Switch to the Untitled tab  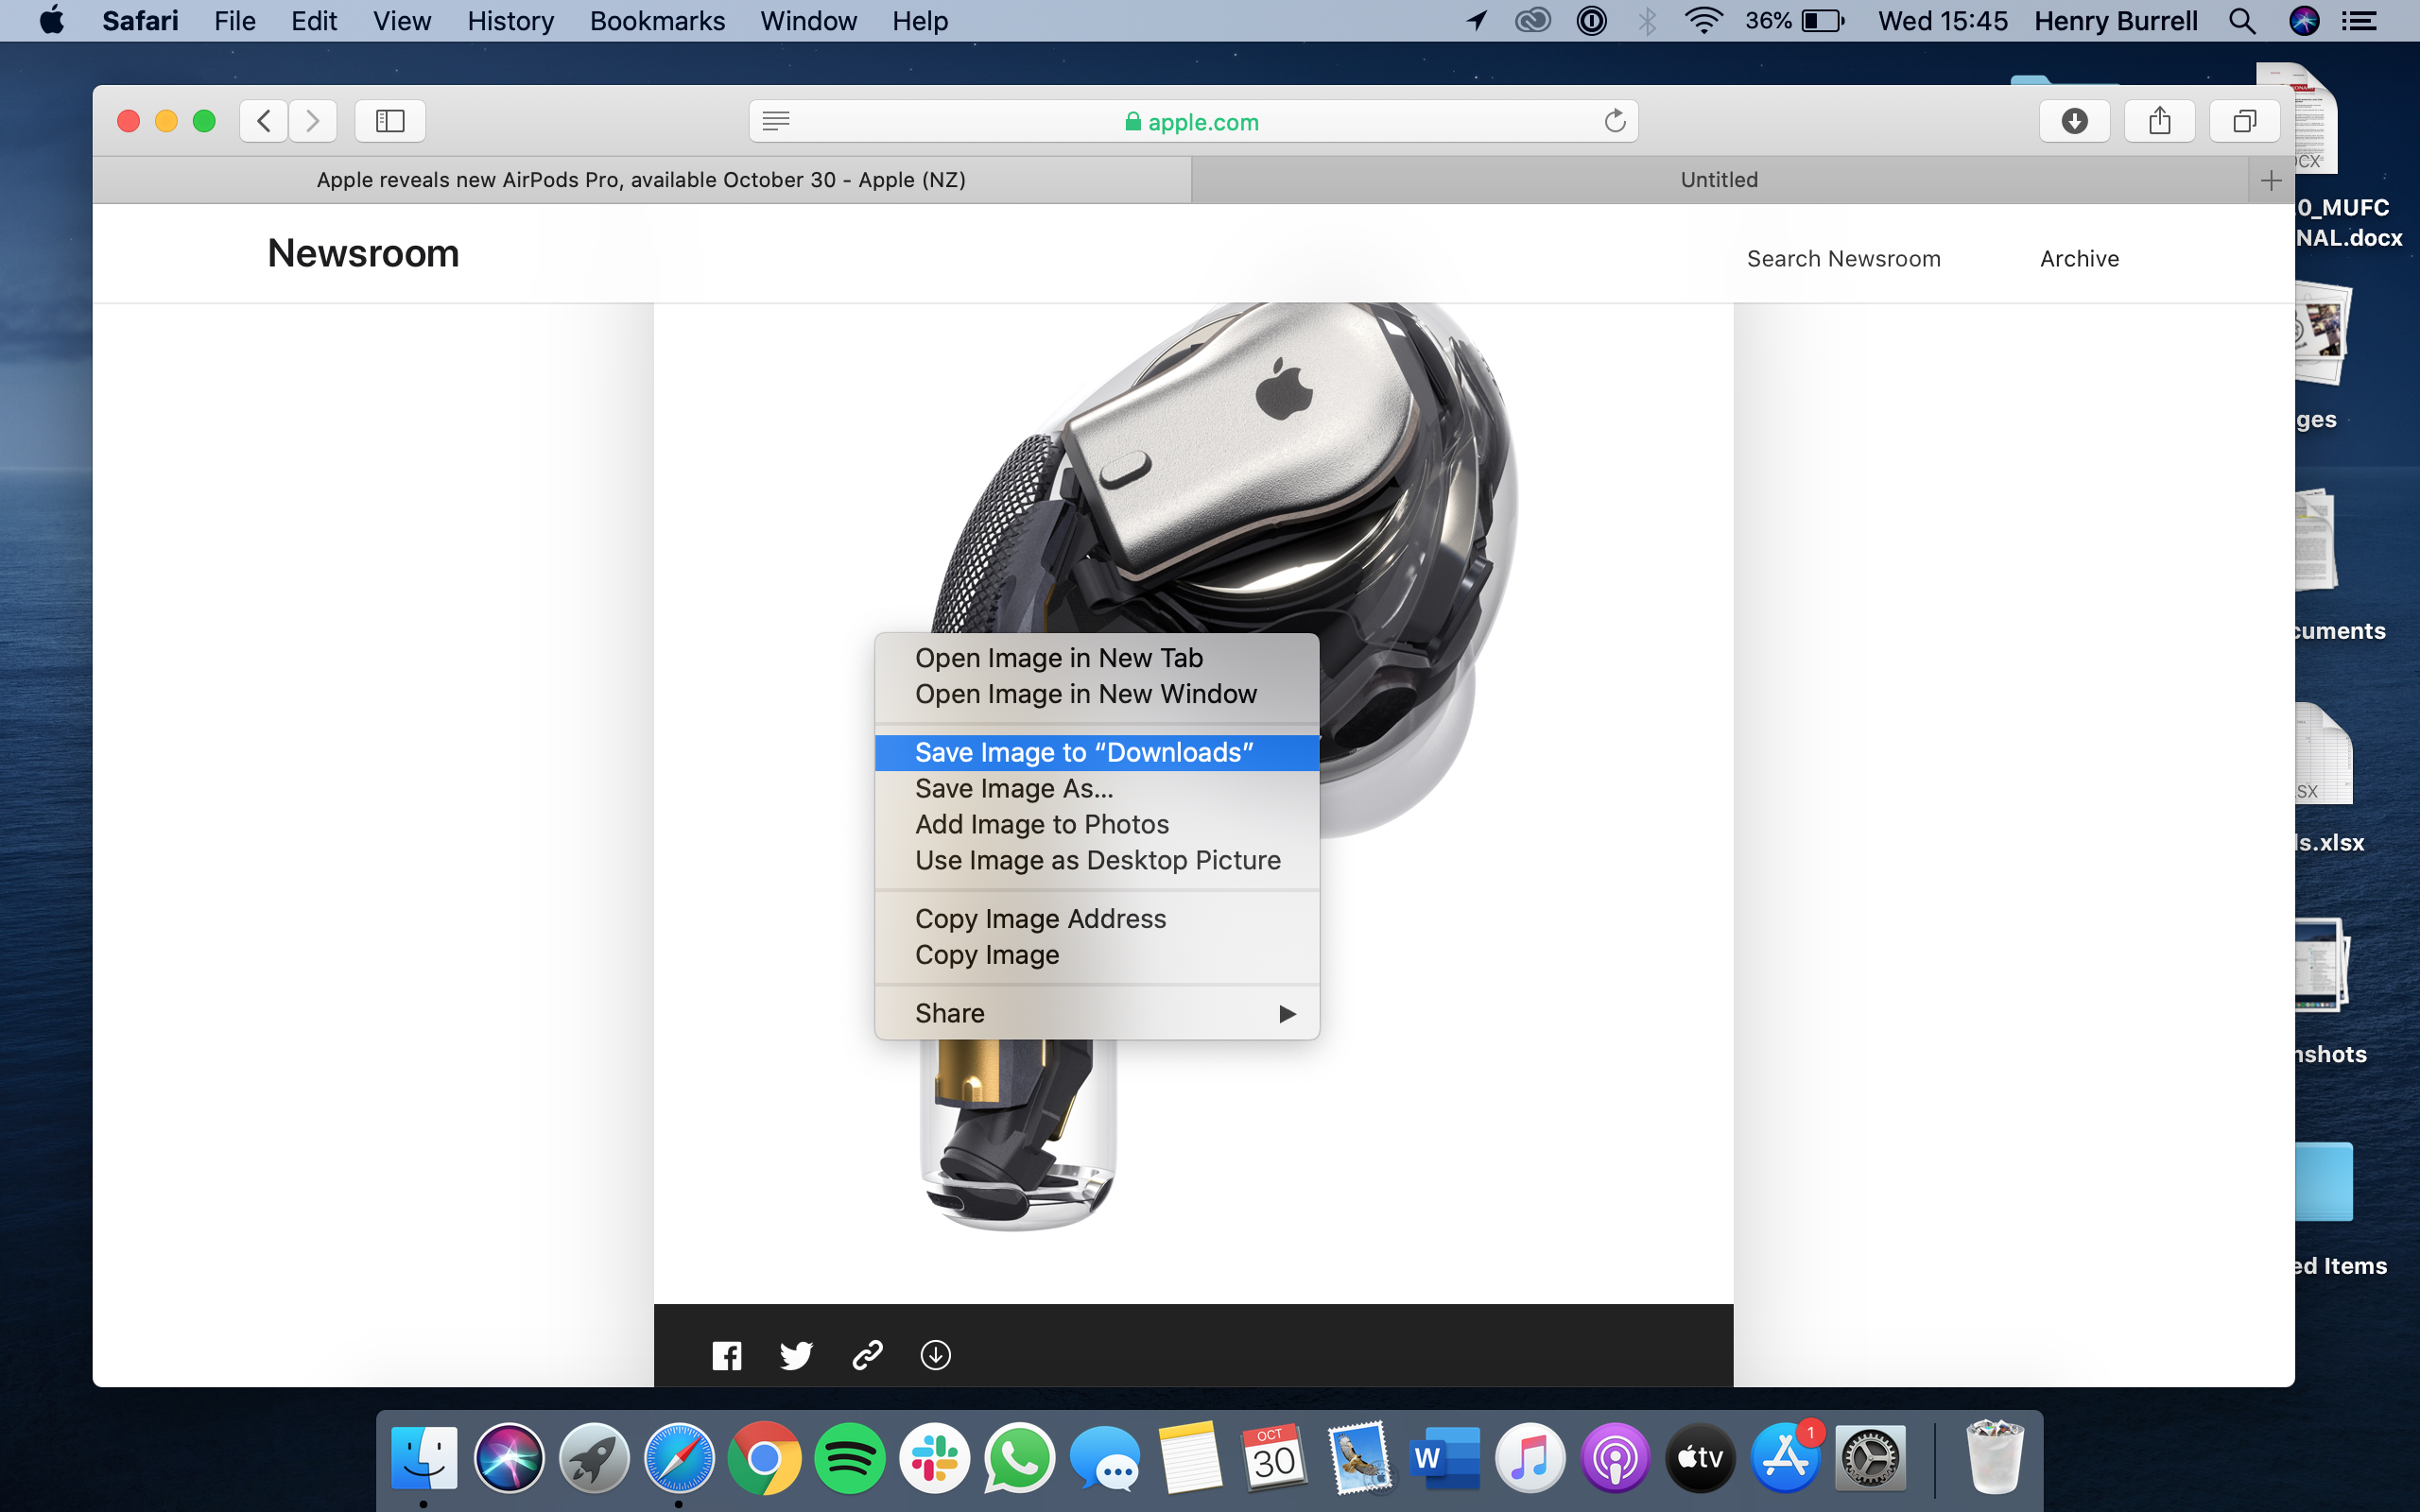point(1719,180)
